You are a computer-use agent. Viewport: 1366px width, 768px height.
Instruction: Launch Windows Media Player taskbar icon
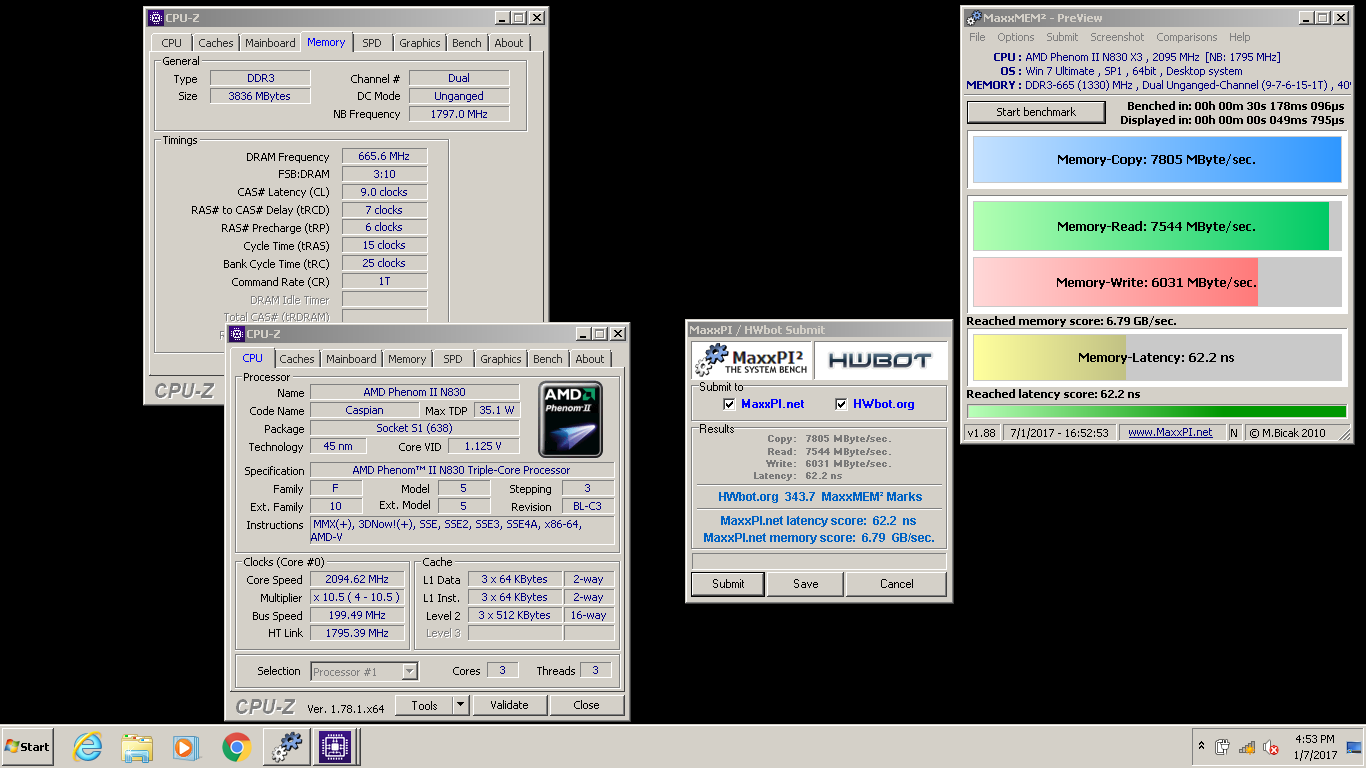click(186, 747)
